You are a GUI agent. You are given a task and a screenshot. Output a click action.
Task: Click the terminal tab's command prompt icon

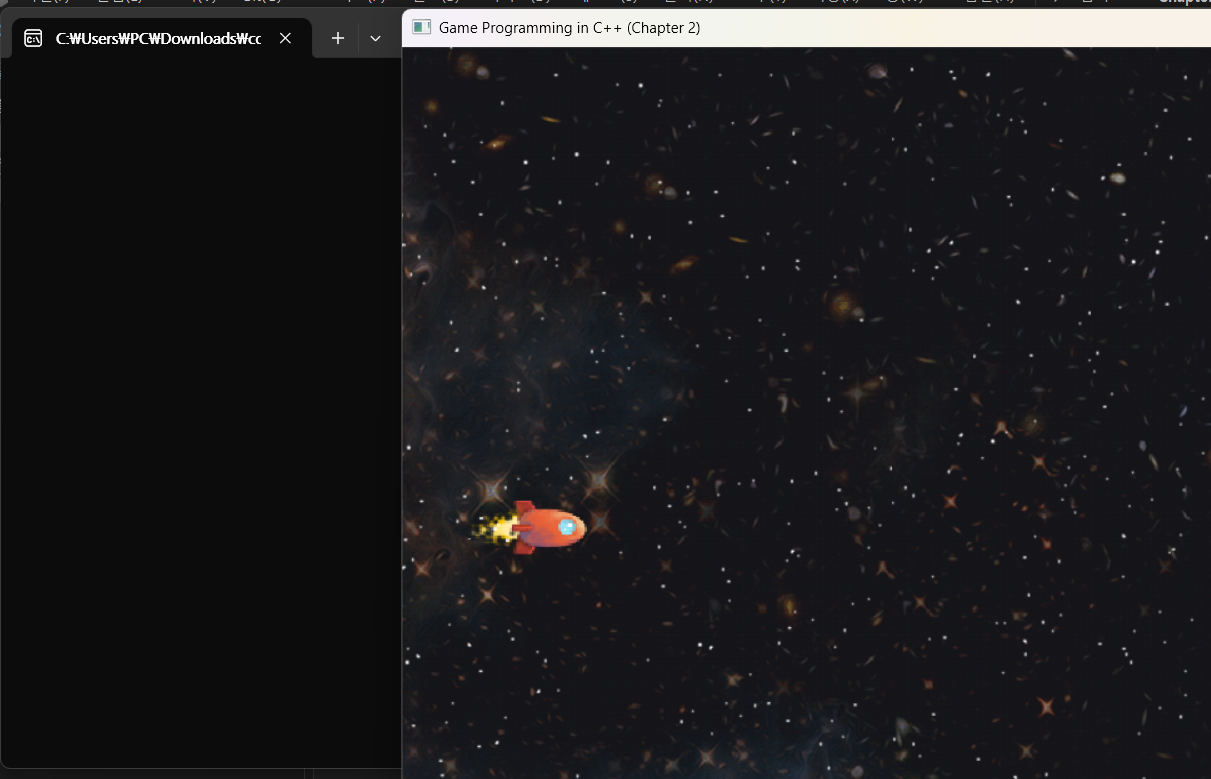click(x=33, y=38)
